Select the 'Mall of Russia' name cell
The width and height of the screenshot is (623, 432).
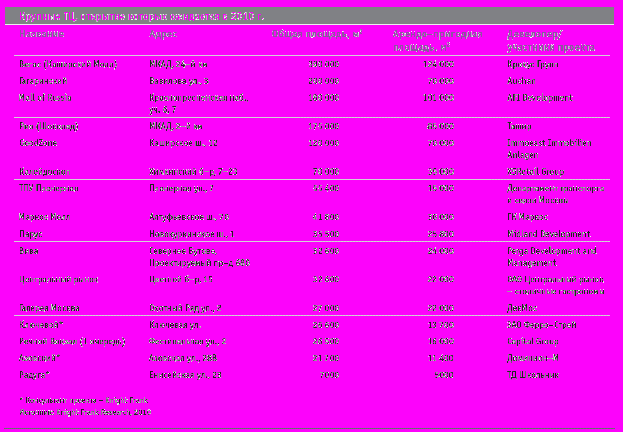45,98
